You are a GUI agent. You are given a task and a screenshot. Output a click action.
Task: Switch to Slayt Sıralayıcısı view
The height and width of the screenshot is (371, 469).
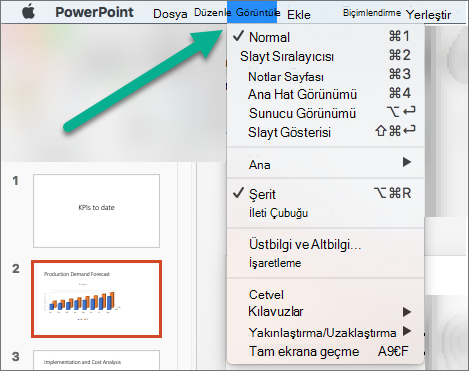325,56
